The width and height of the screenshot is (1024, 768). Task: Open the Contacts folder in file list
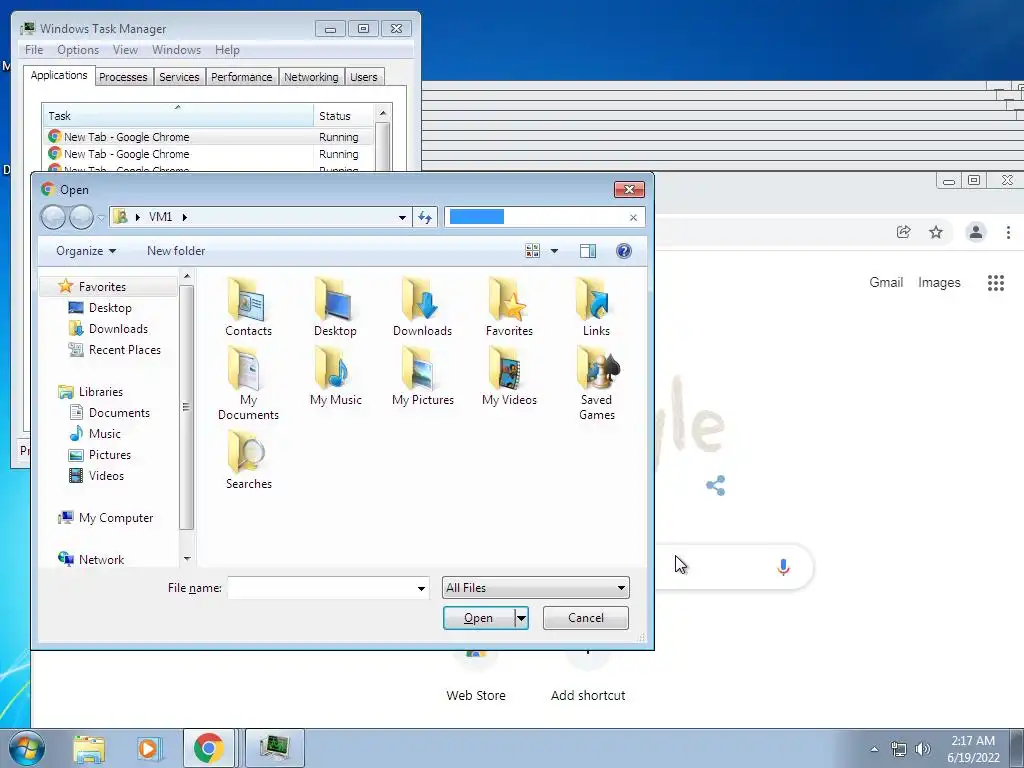[x=248, y=307]
